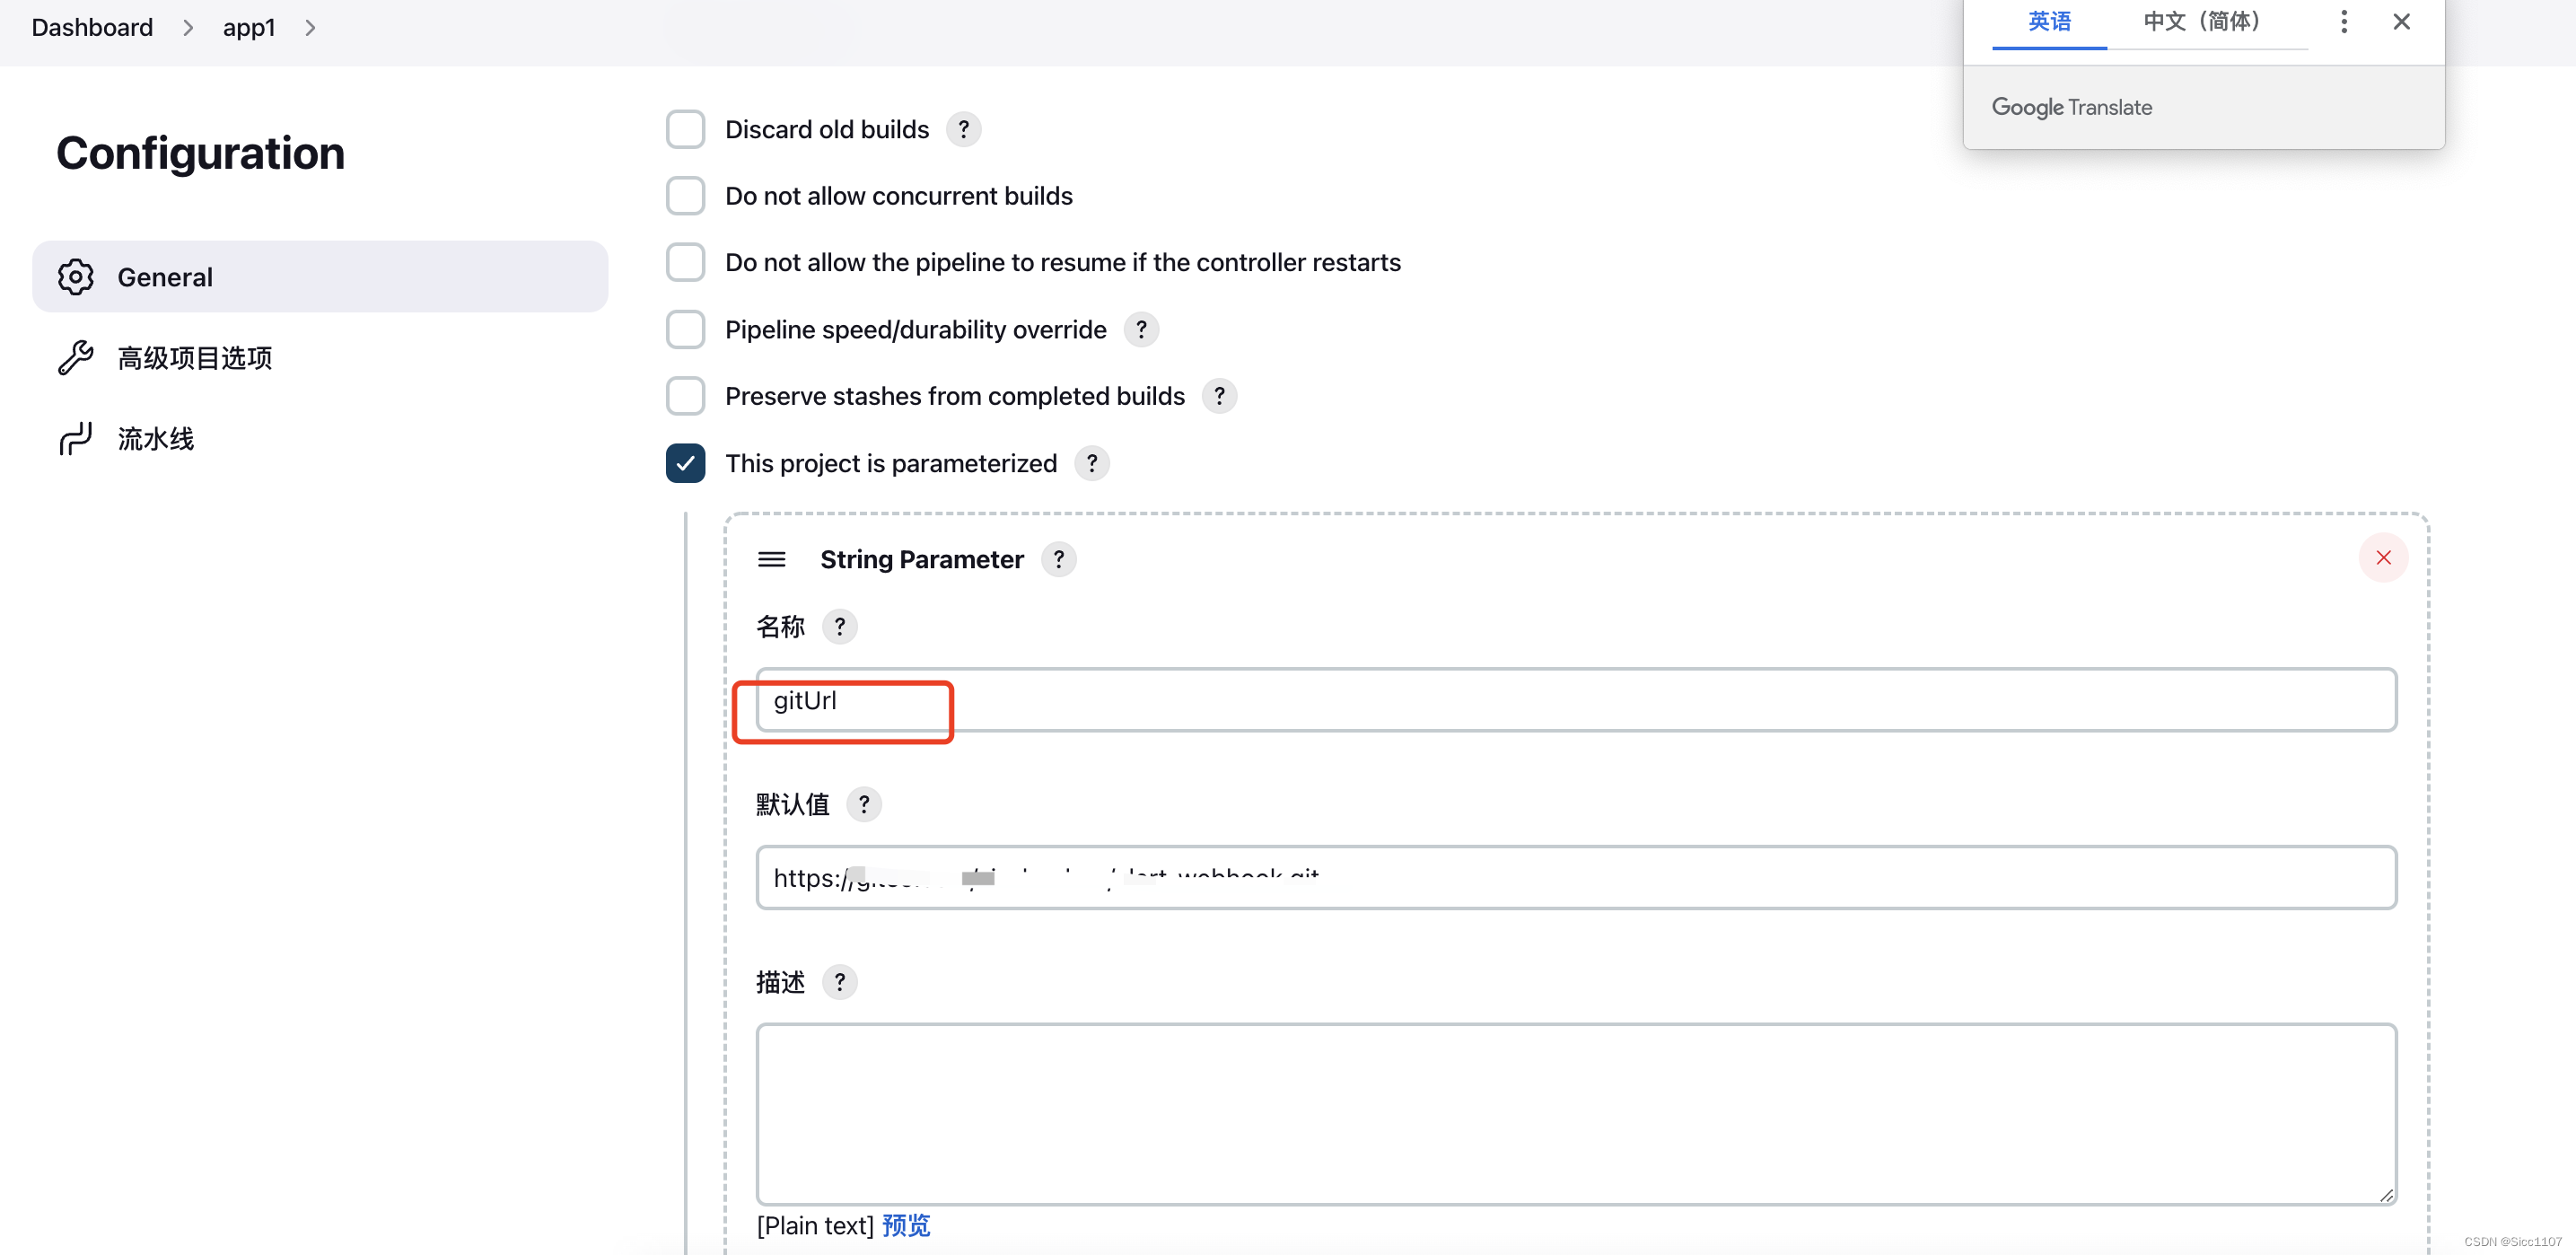Click the Google Translate logo text
The image size is (2576, 1255).
pyautogui.click(x=2072, y=107)
